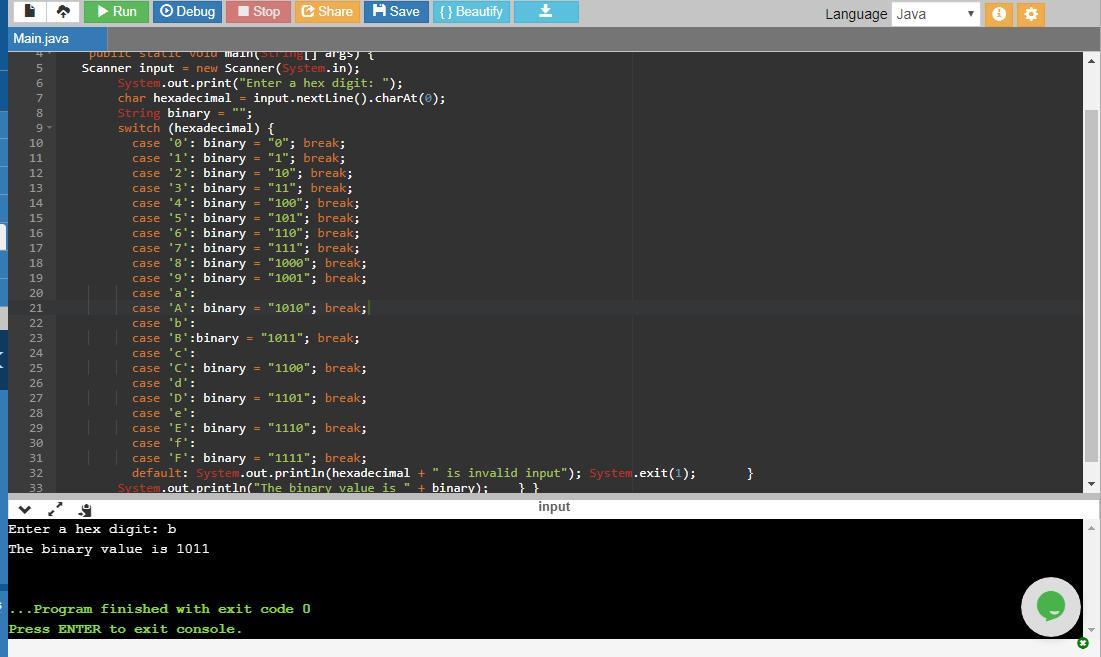1101x657 pixels.
Task: Beautify the code formatting
Action: pyautogui.click(x=470, y=12)
